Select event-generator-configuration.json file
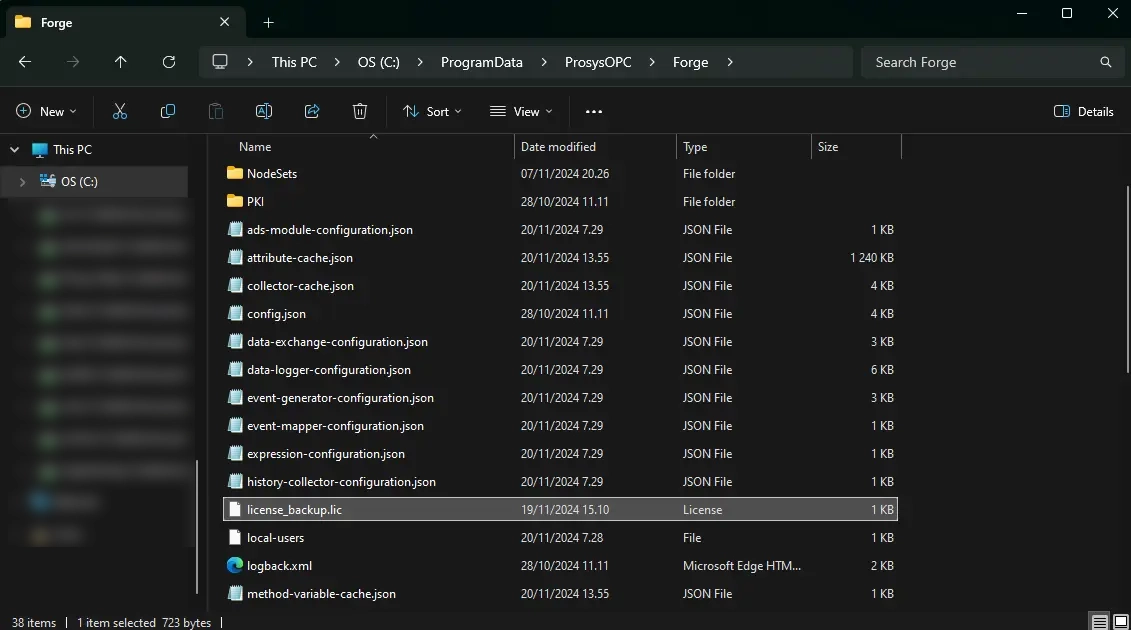This screenshot has height=630, width=1131. click(560, 398)
